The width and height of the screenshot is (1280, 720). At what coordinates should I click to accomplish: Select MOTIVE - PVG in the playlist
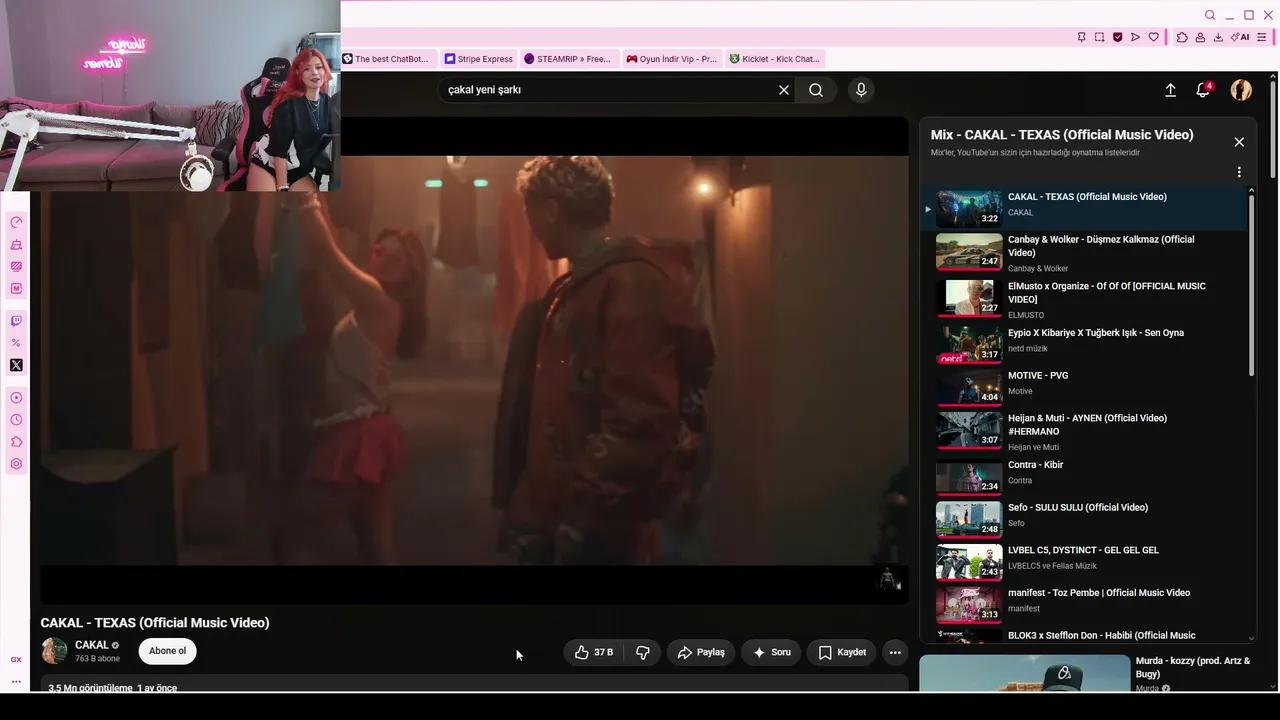coord(1085,386)
